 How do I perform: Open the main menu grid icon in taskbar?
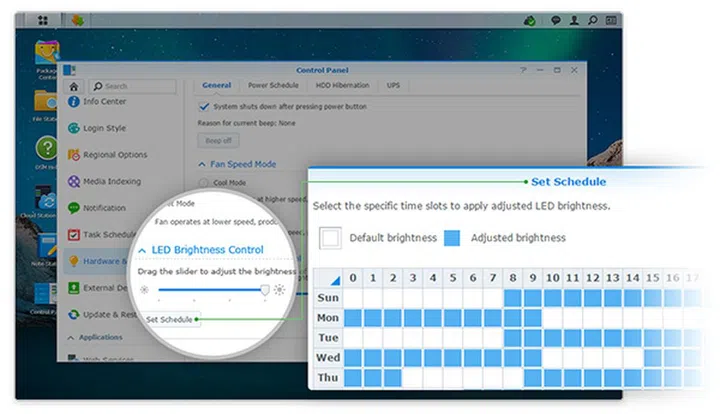(43, 20)
